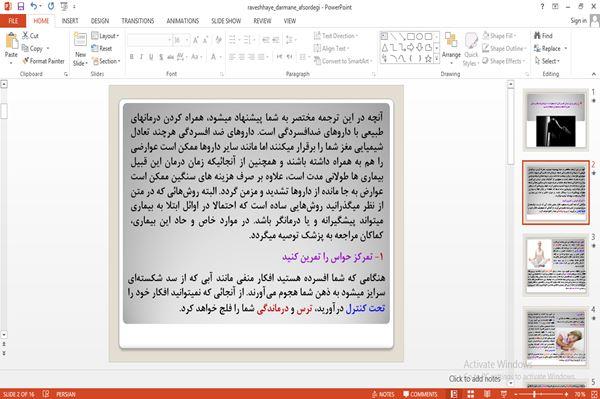Click the Sign in link

[578, 21]
